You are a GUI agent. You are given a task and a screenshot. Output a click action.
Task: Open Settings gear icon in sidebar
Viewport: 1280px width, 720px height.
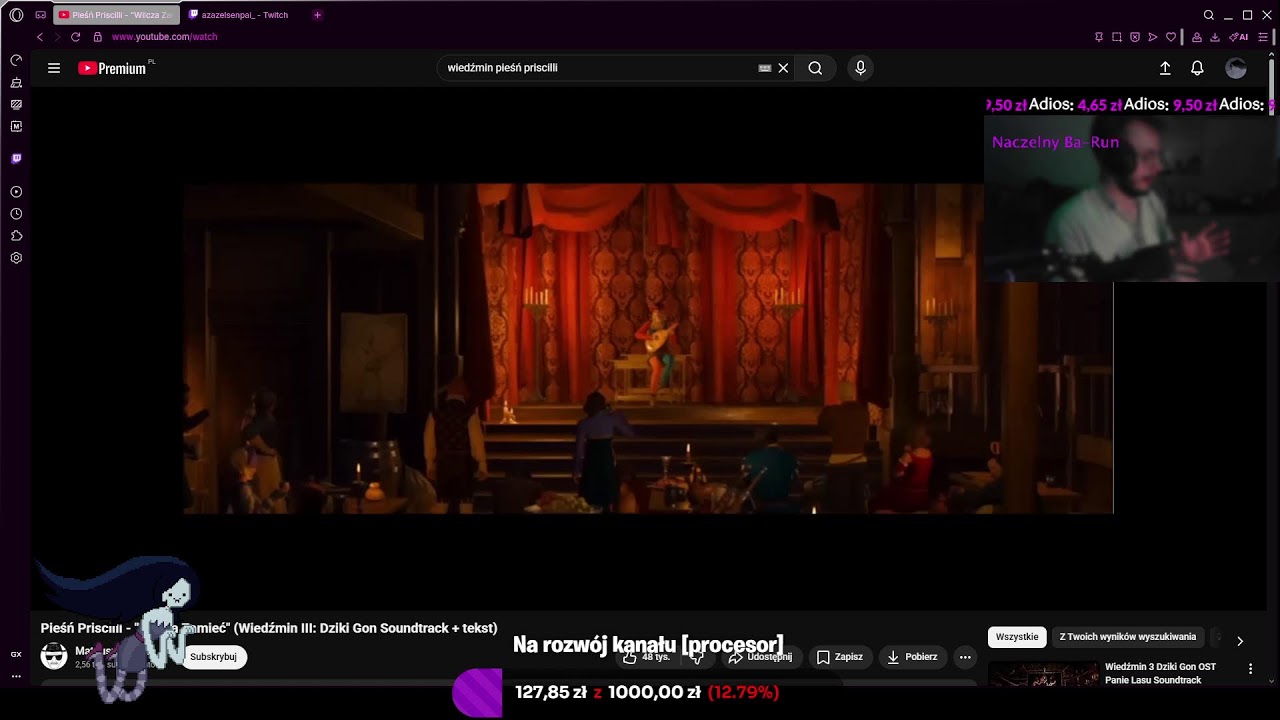tap(16, 258)
